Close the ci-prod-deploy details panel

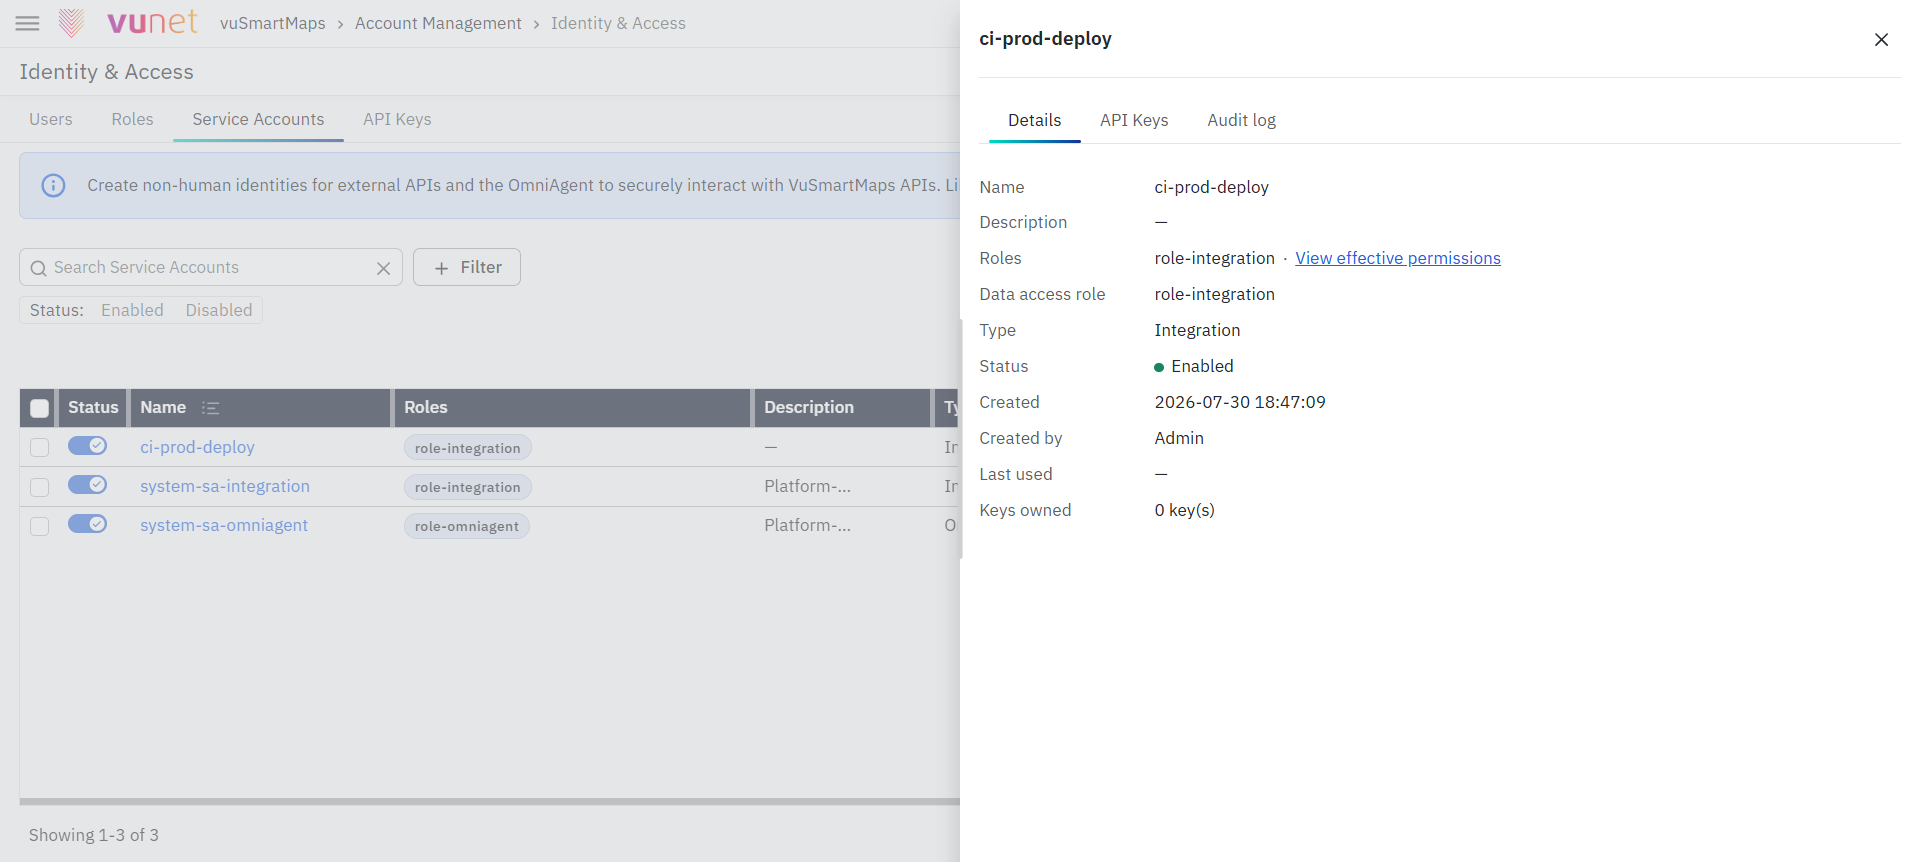point(1881,40)
